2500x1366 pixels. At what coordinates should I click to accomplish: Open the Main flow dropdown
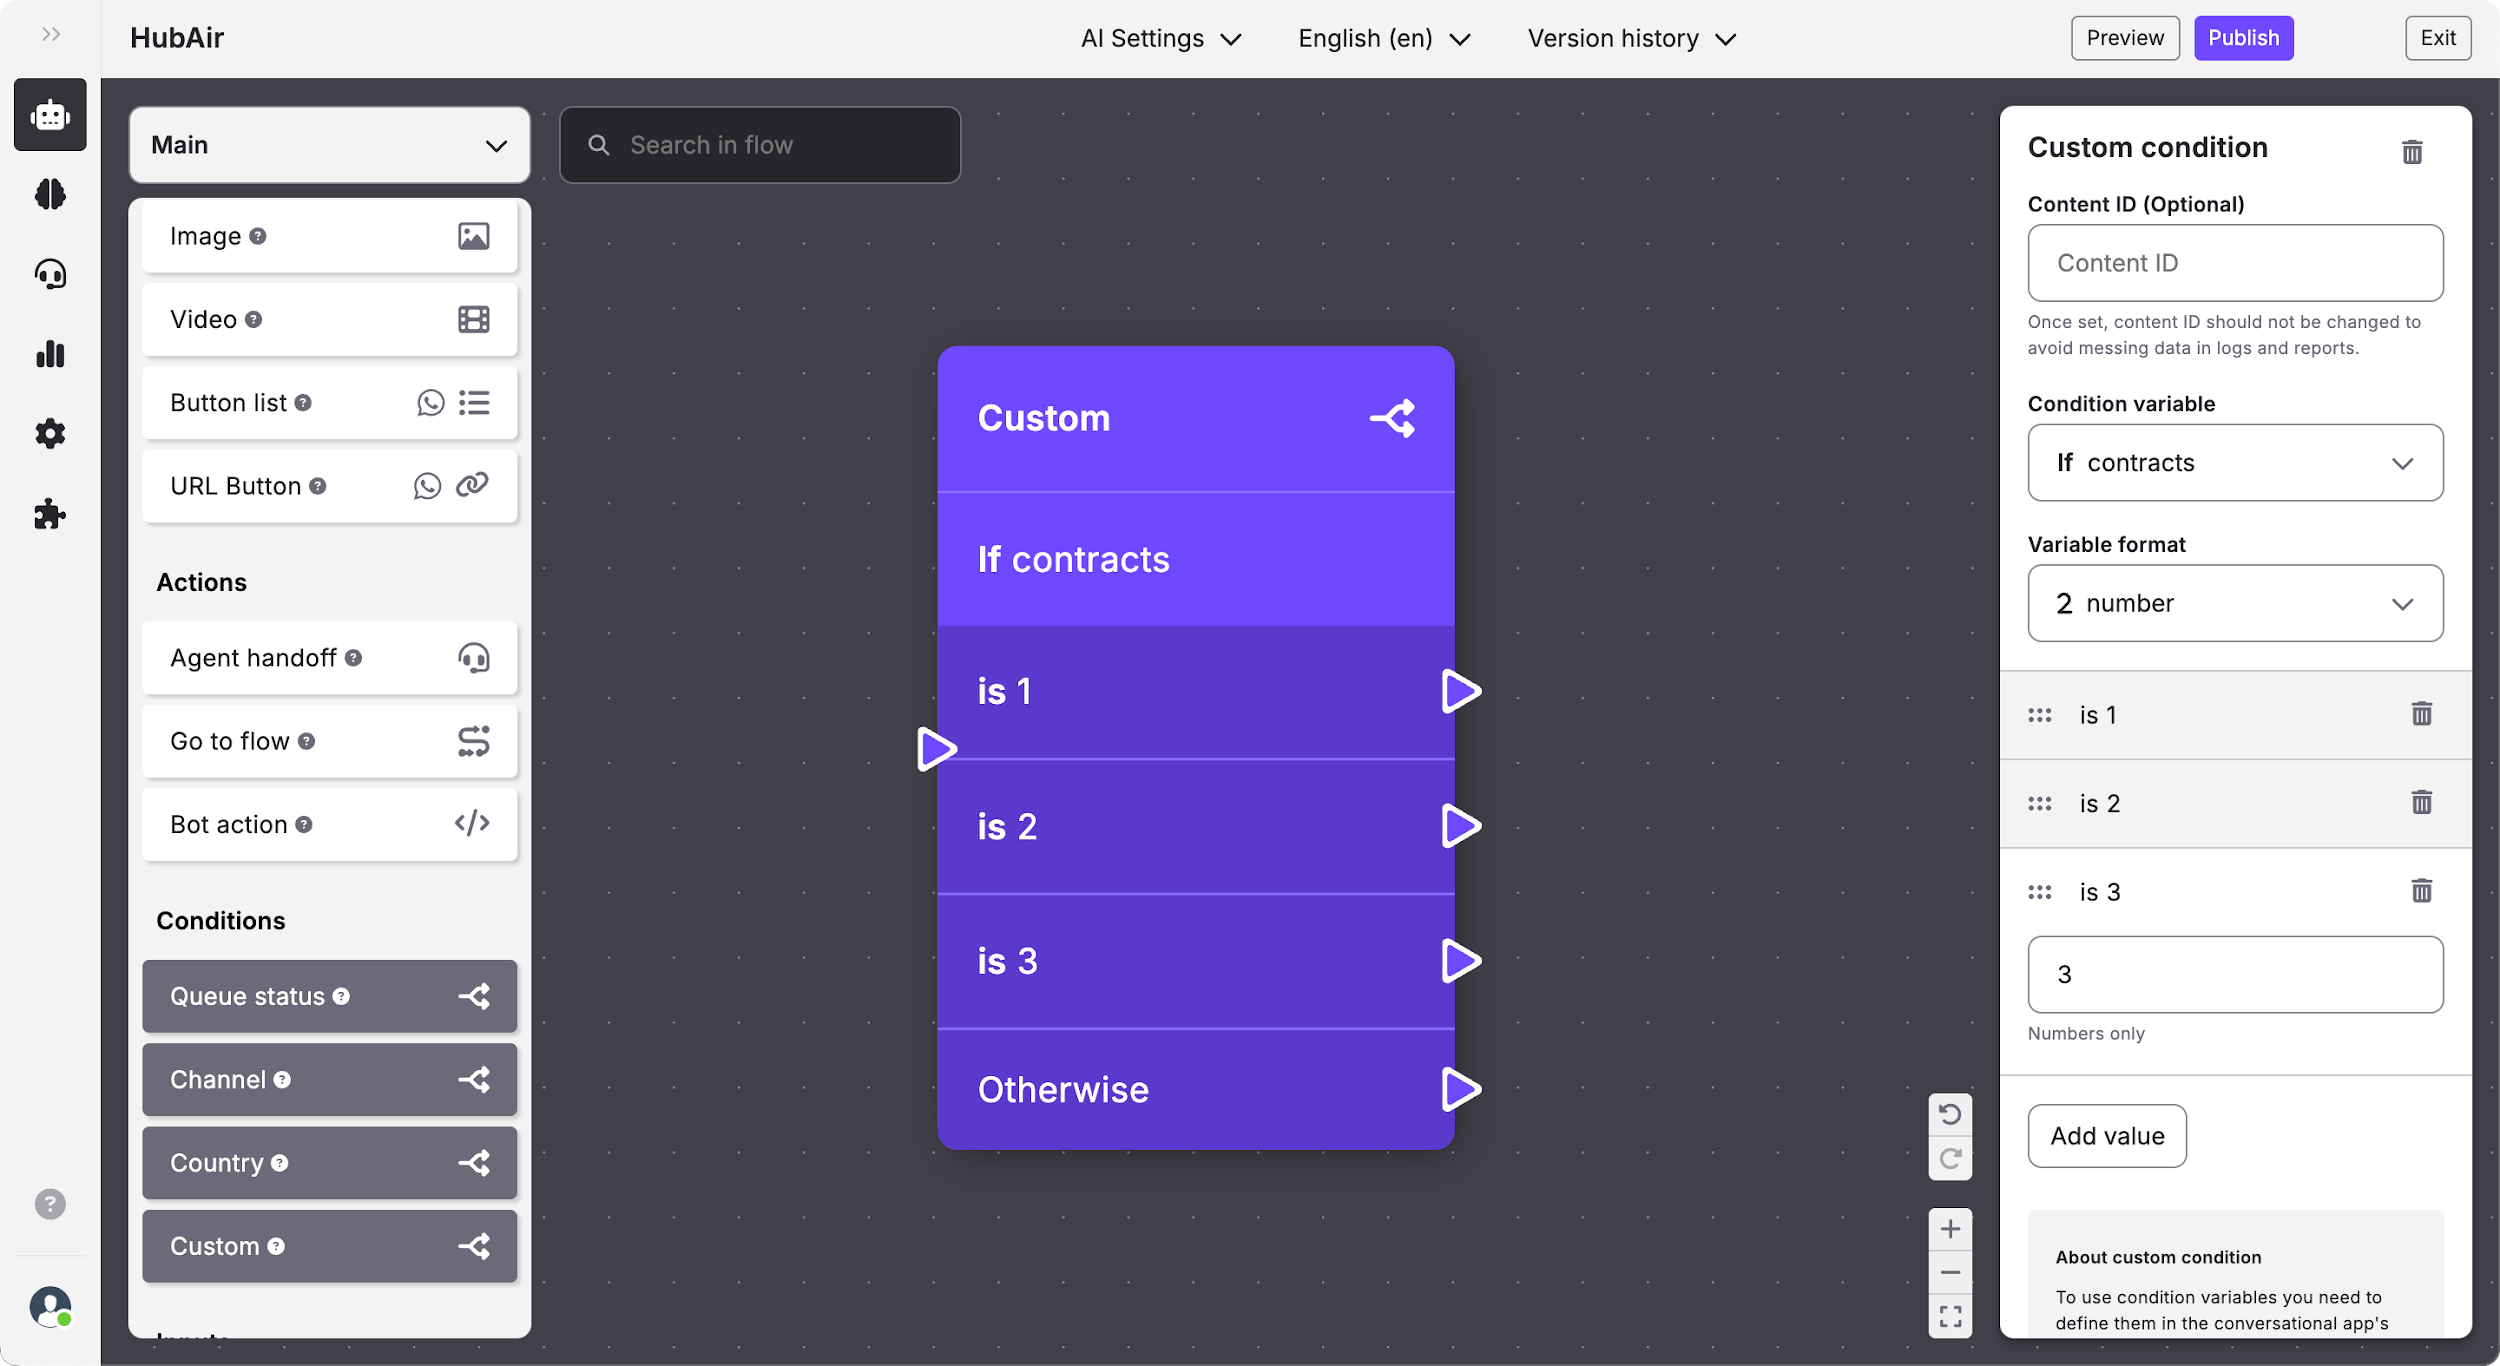[x=329, y=145]
